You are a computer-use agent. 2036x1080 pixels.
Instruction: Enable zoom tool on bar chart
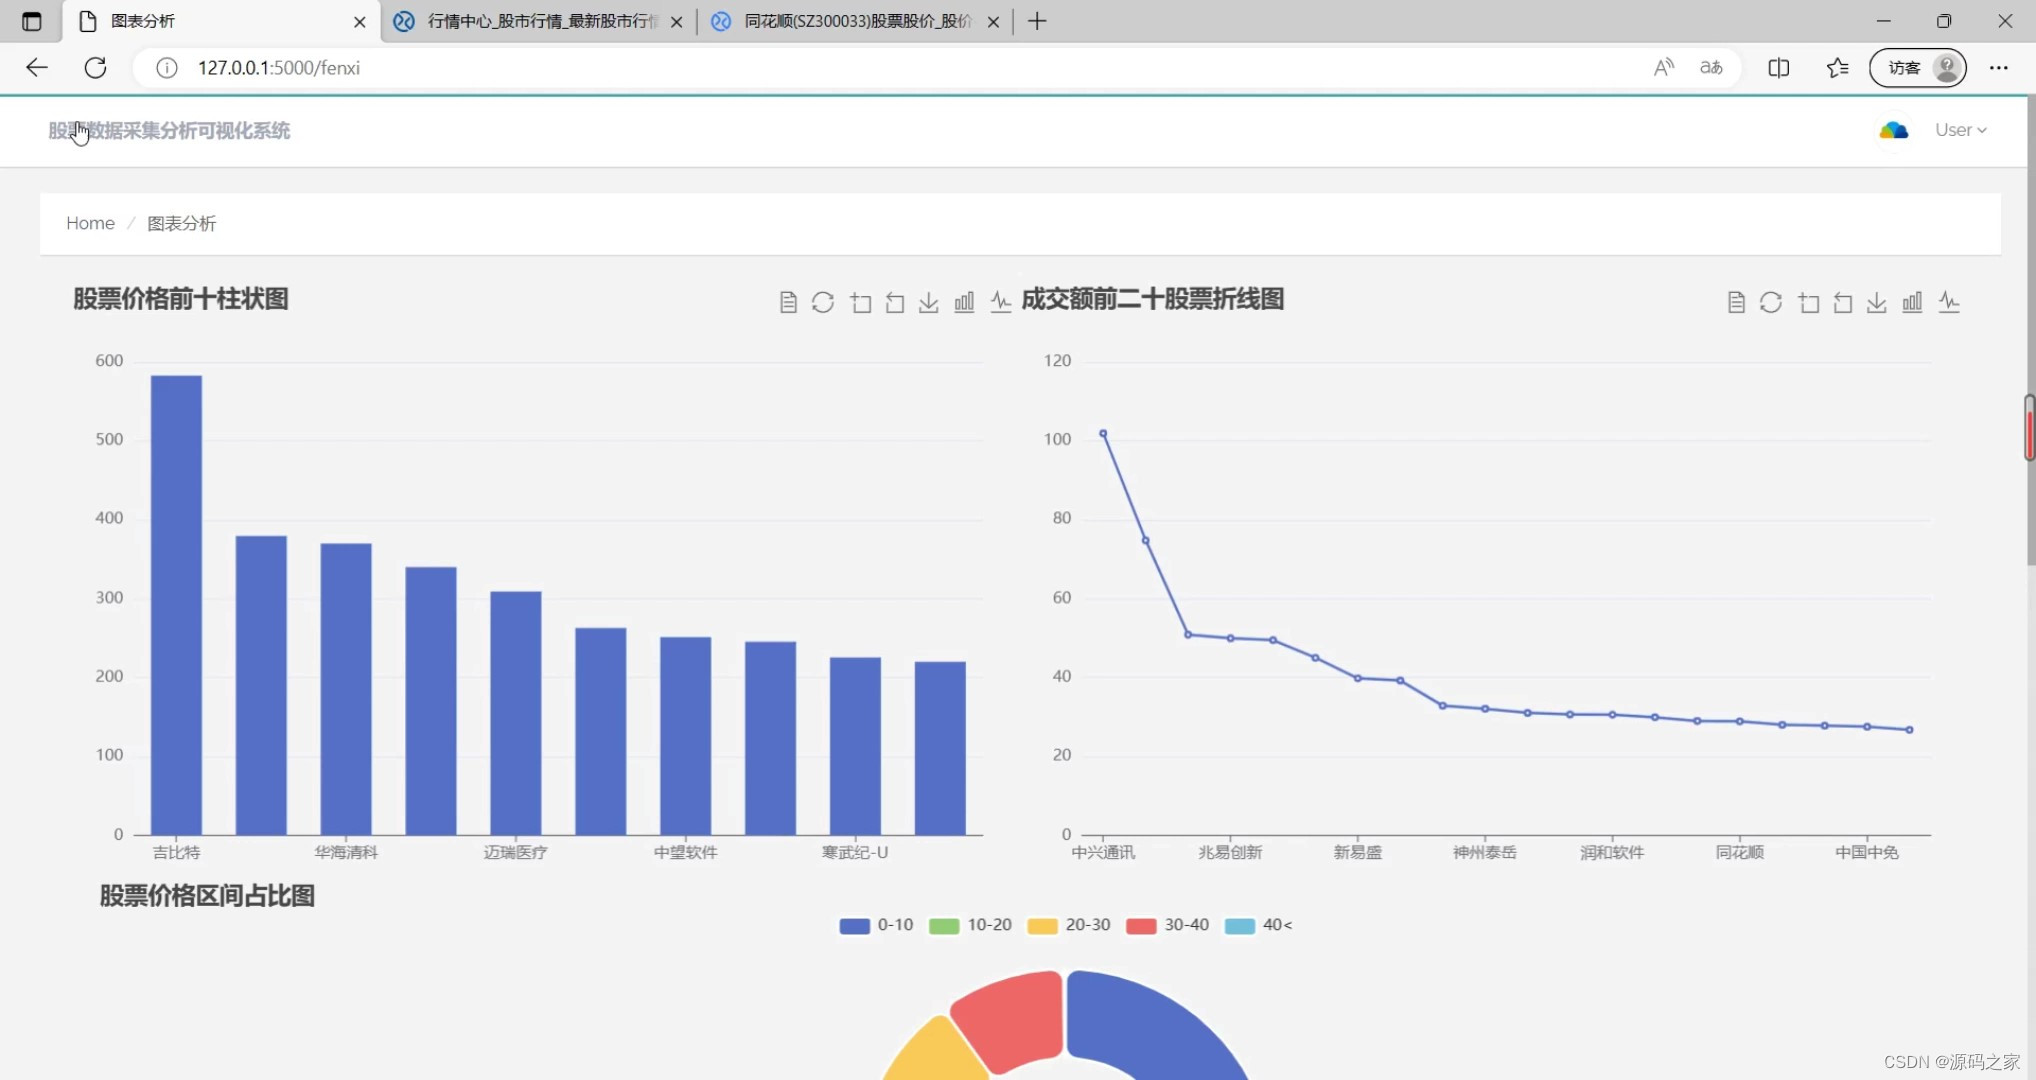(x=860, y=302)
